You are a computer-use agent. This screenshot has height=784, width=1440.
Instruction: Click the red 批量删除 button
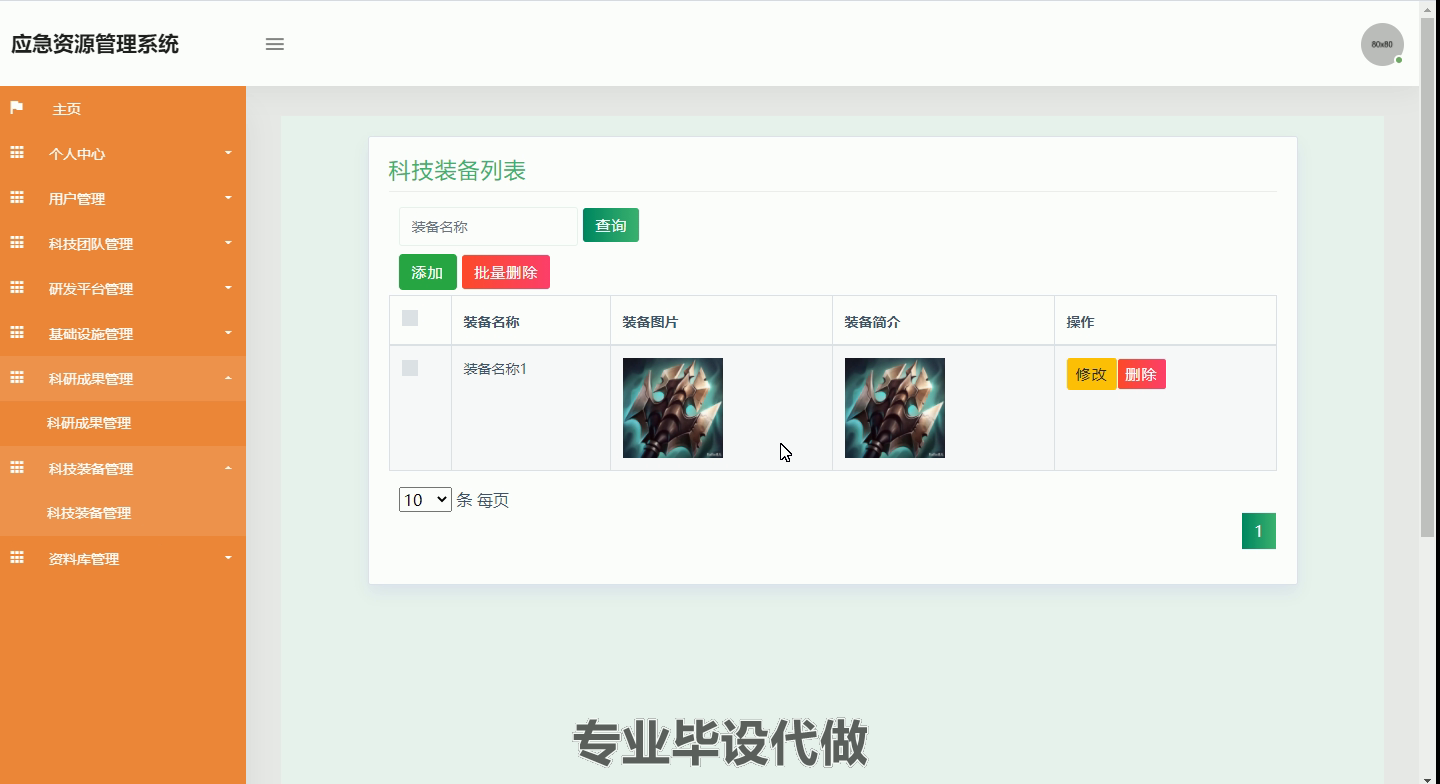506,272
